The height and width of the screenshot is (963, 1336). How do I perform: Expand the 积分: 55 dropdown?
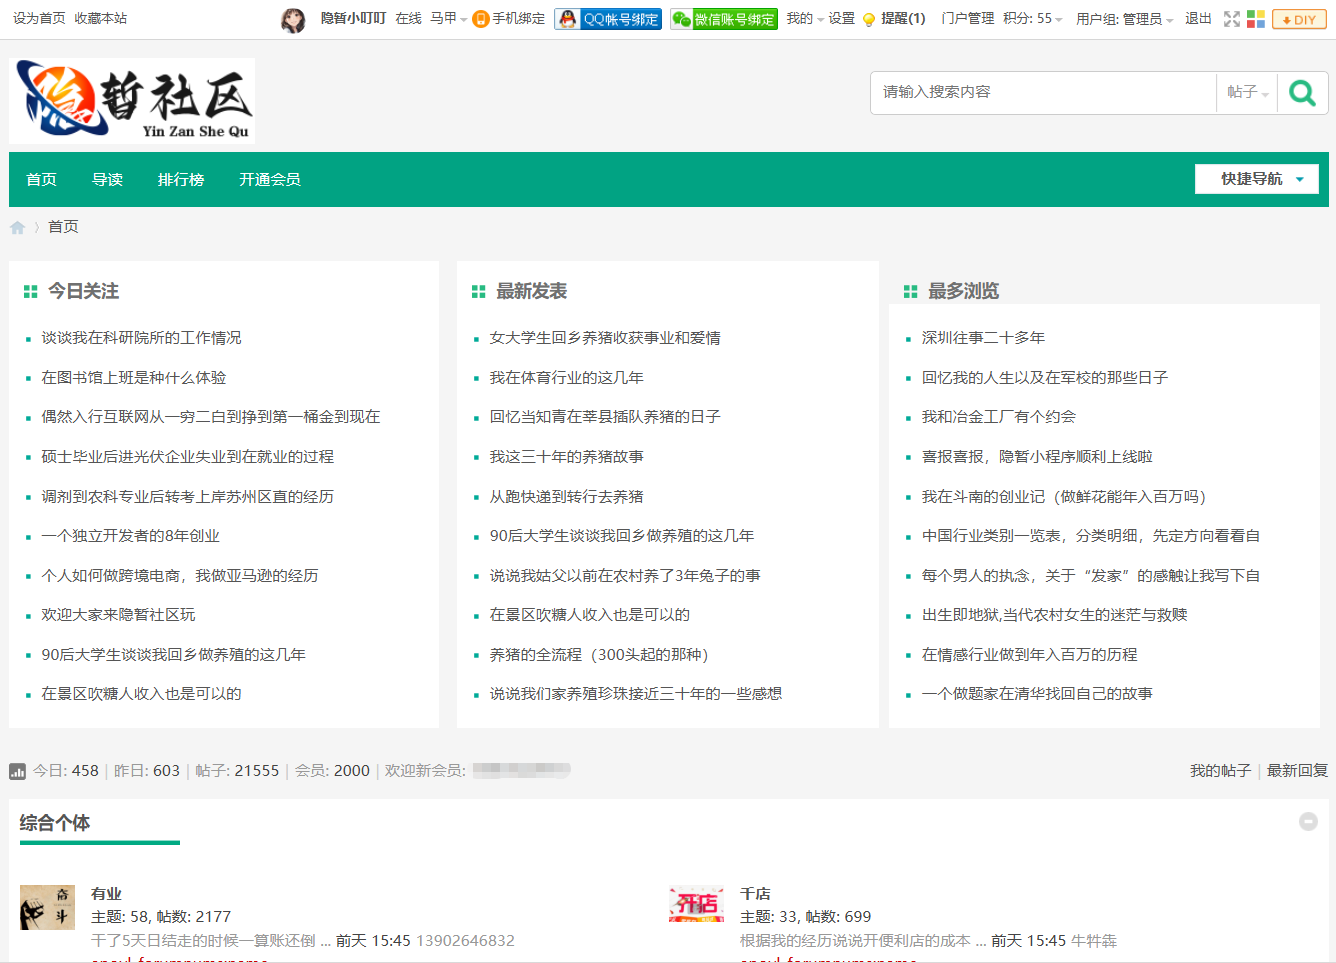[x=1032, y=19]
